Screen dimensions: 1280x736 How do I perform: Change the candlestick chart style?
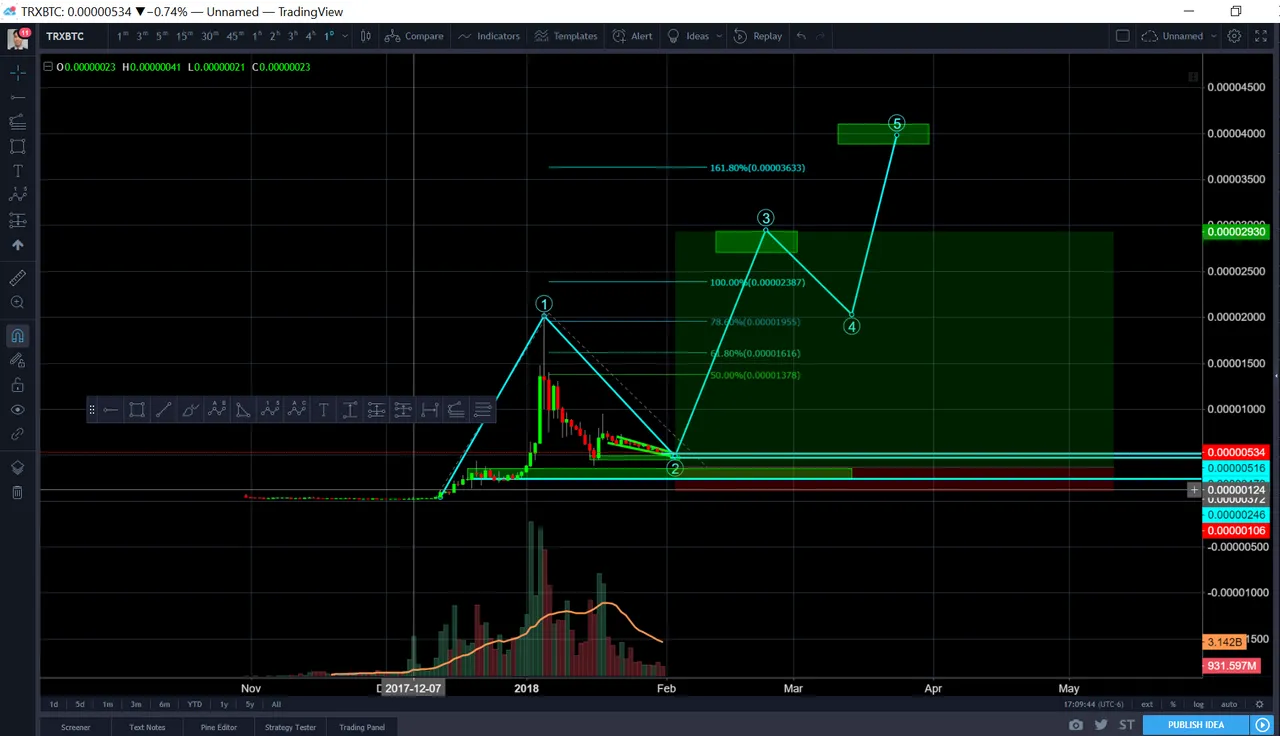tap(366, 36)
